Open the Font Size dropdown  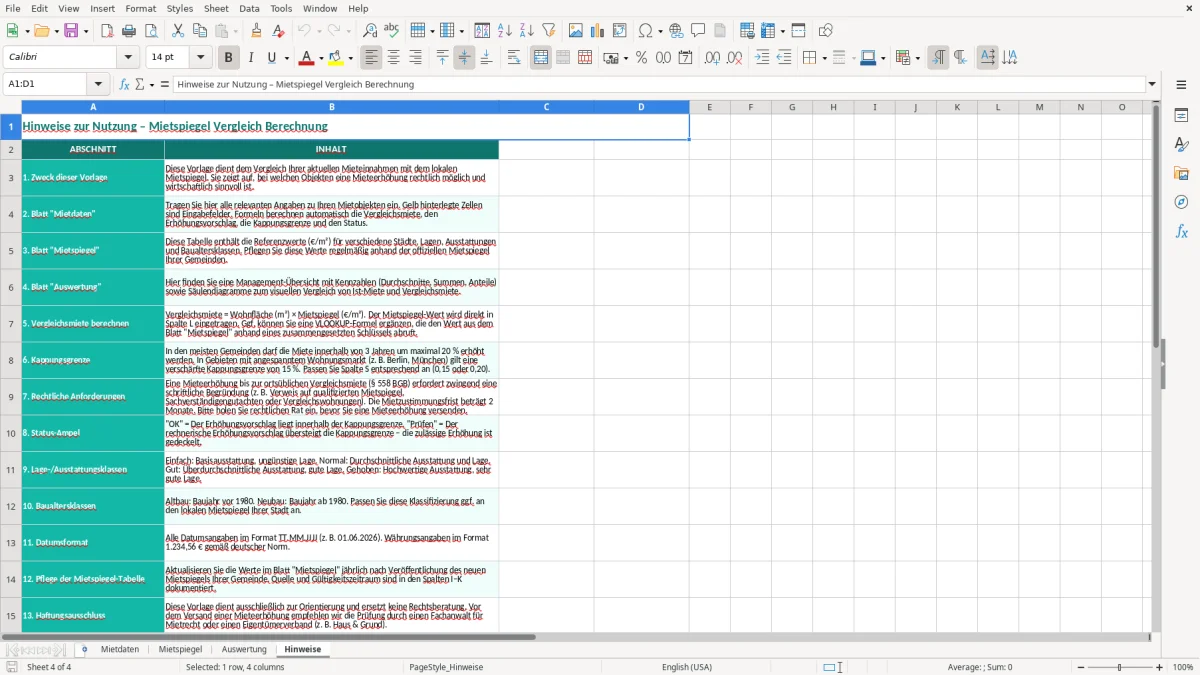pyautogui.click(x=201, y=58)
